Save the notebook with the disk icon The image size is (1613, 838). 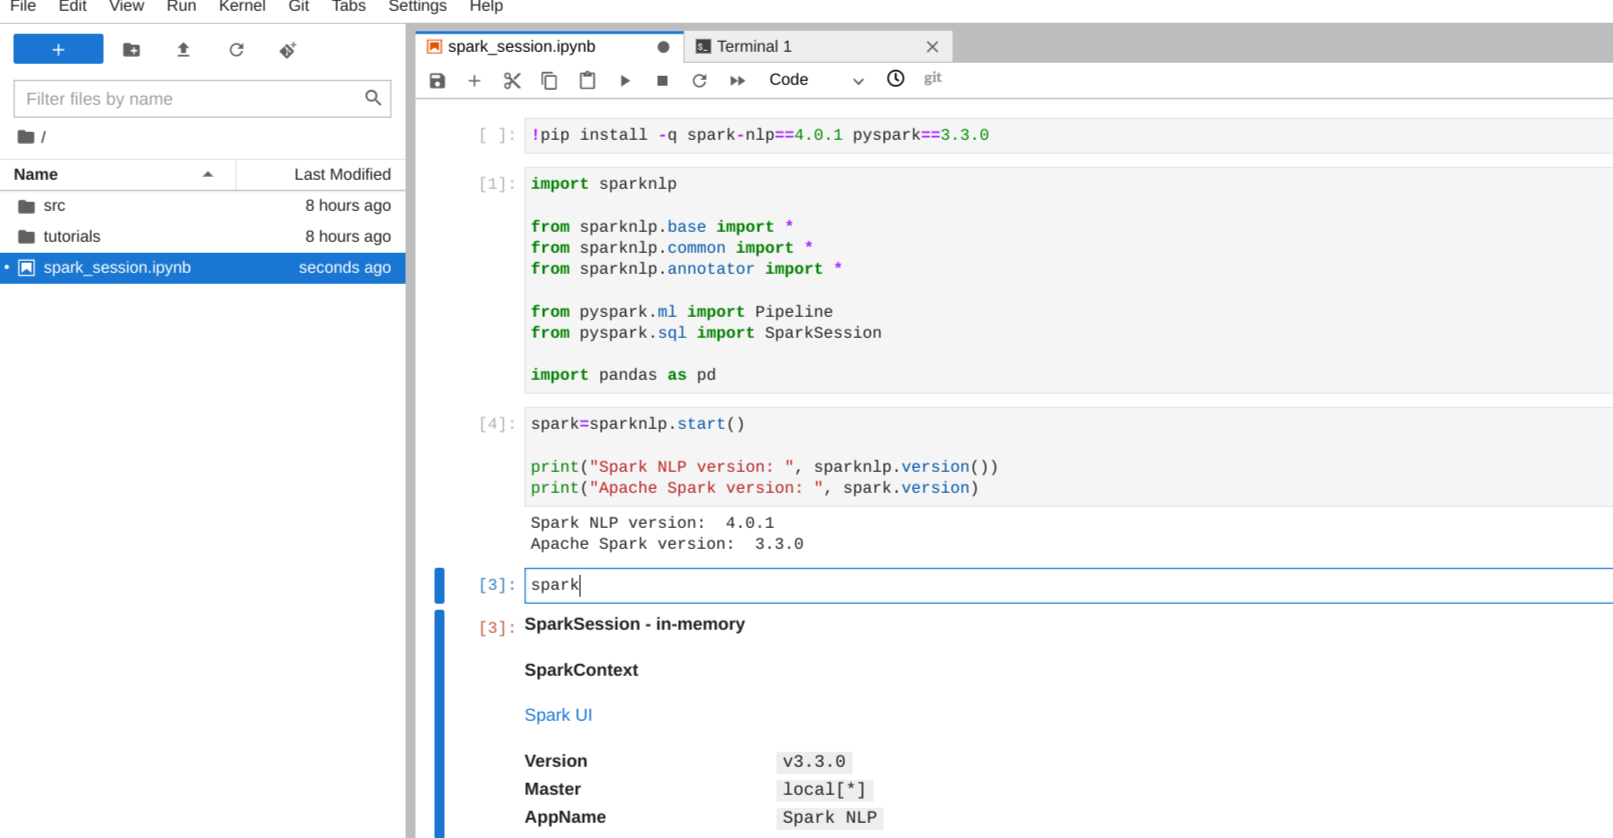pos(437,80)
